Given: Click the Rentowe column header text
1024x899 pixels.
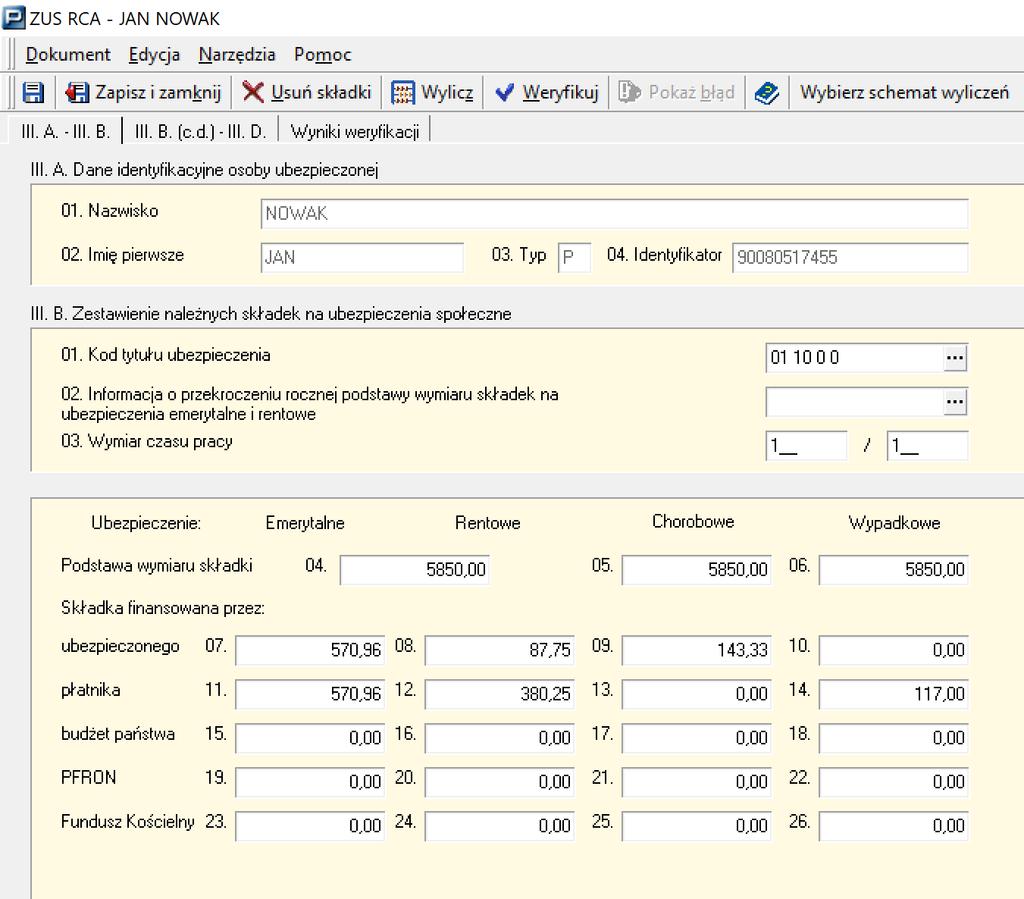Looking at the screenshot, I should pyautogui.click(x=488, y=523).
